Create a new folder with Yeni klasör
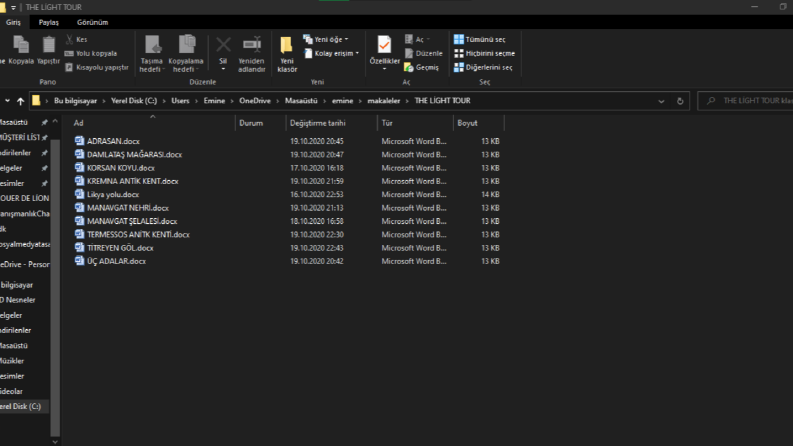Screen dimensions: 793x446 (287, 54)
